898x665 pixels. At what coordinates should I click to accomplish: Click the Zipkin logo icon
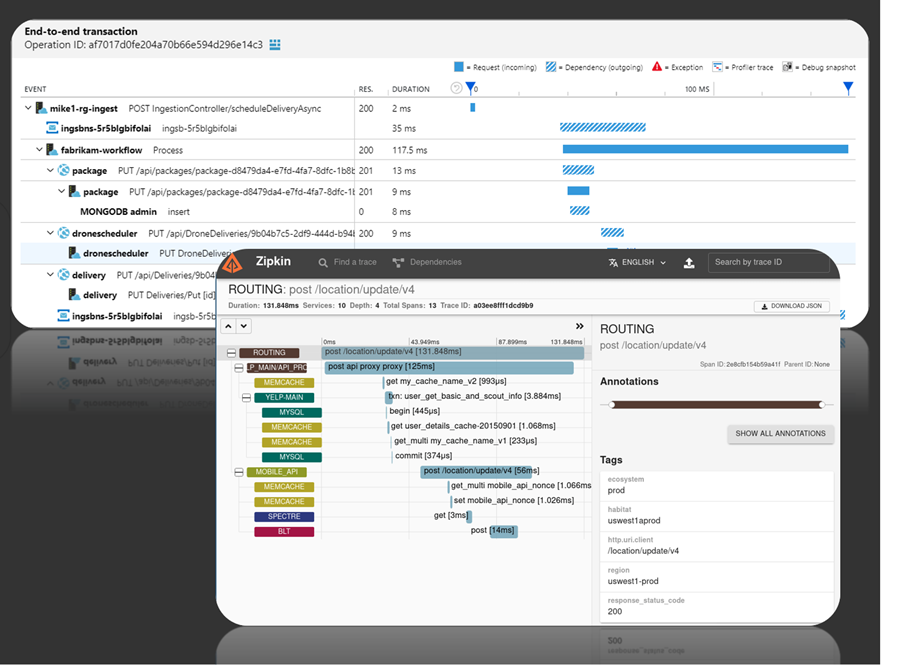[232, 263]
